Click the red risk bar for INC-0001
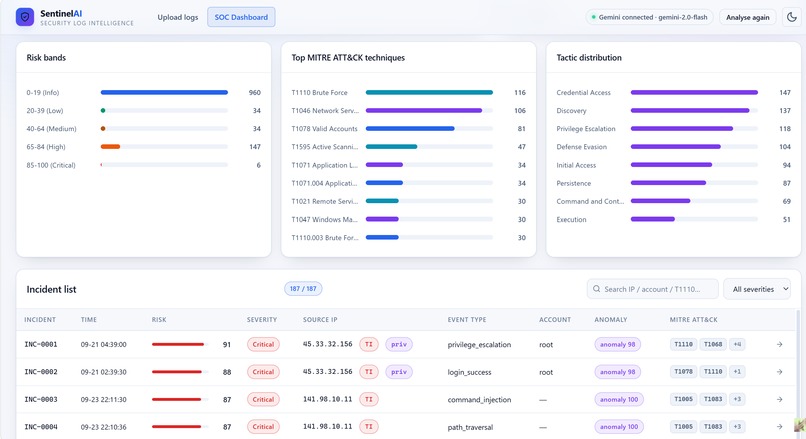 tap(178, 344)
